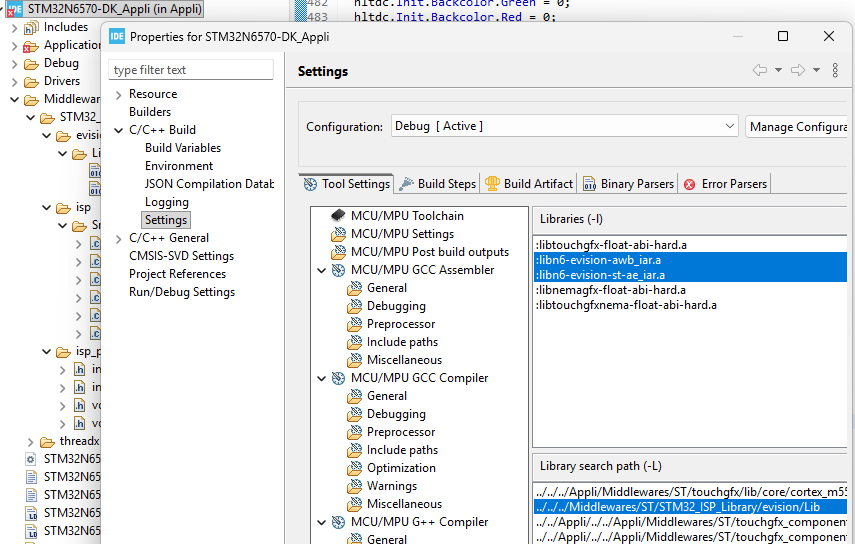Viewport: 855px width, 544px height.
Task: Open Preprocessor icon under GCC Compiler
Action: [354, 432]
